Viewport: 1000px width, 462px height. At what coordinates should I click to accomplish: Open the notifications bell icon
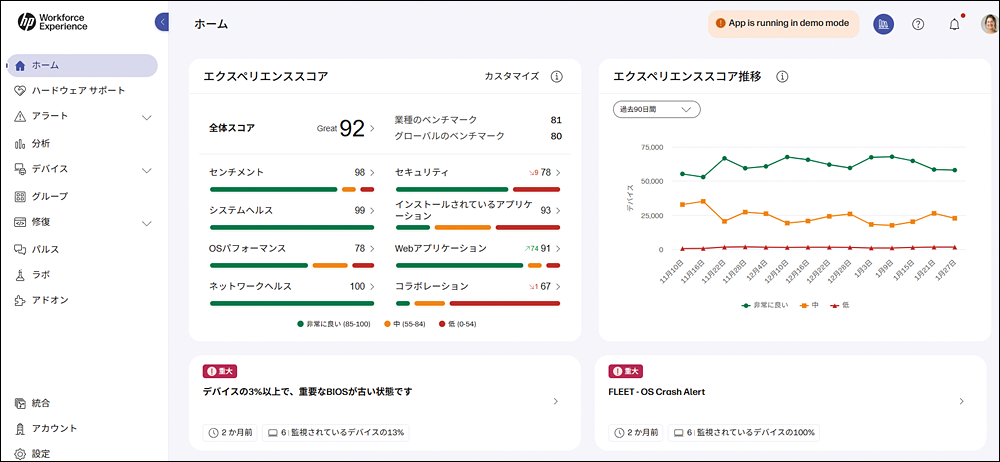pos(954,25)
